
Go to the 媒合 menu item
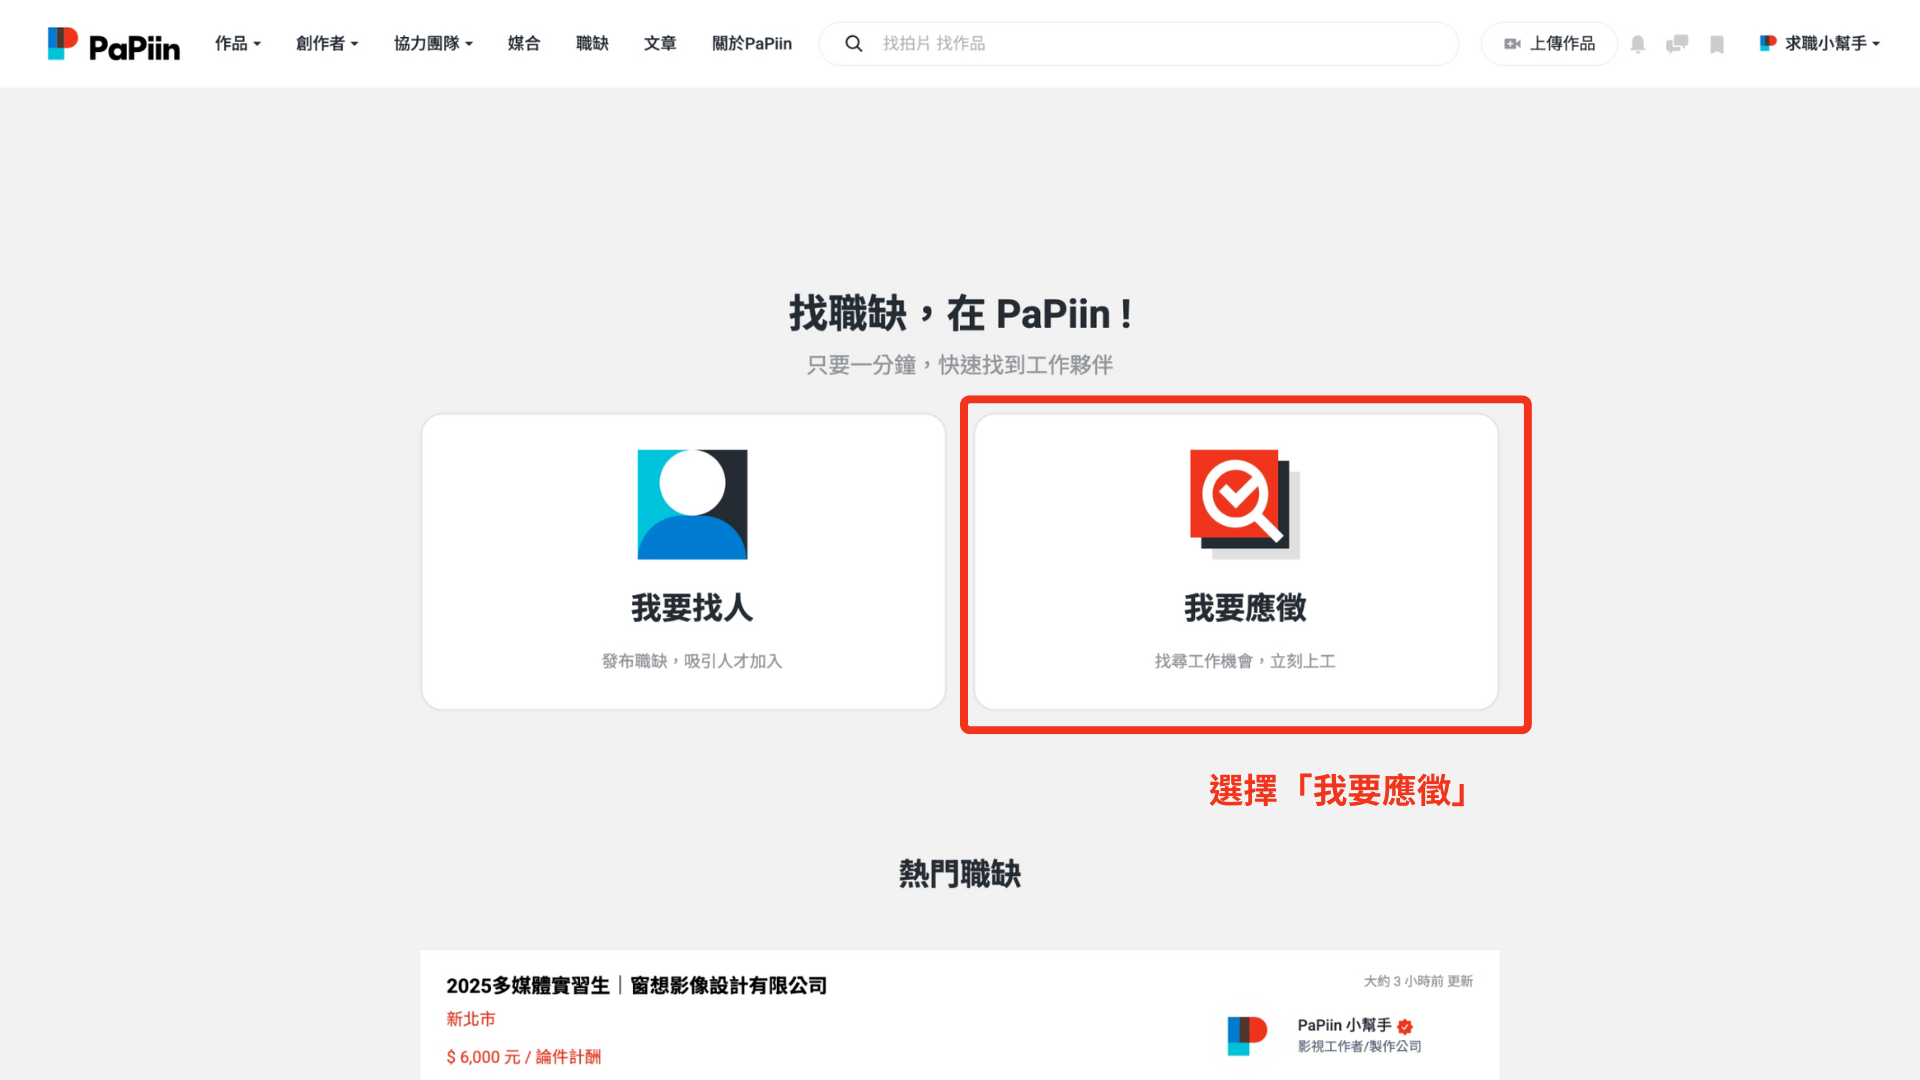point(524,44)
